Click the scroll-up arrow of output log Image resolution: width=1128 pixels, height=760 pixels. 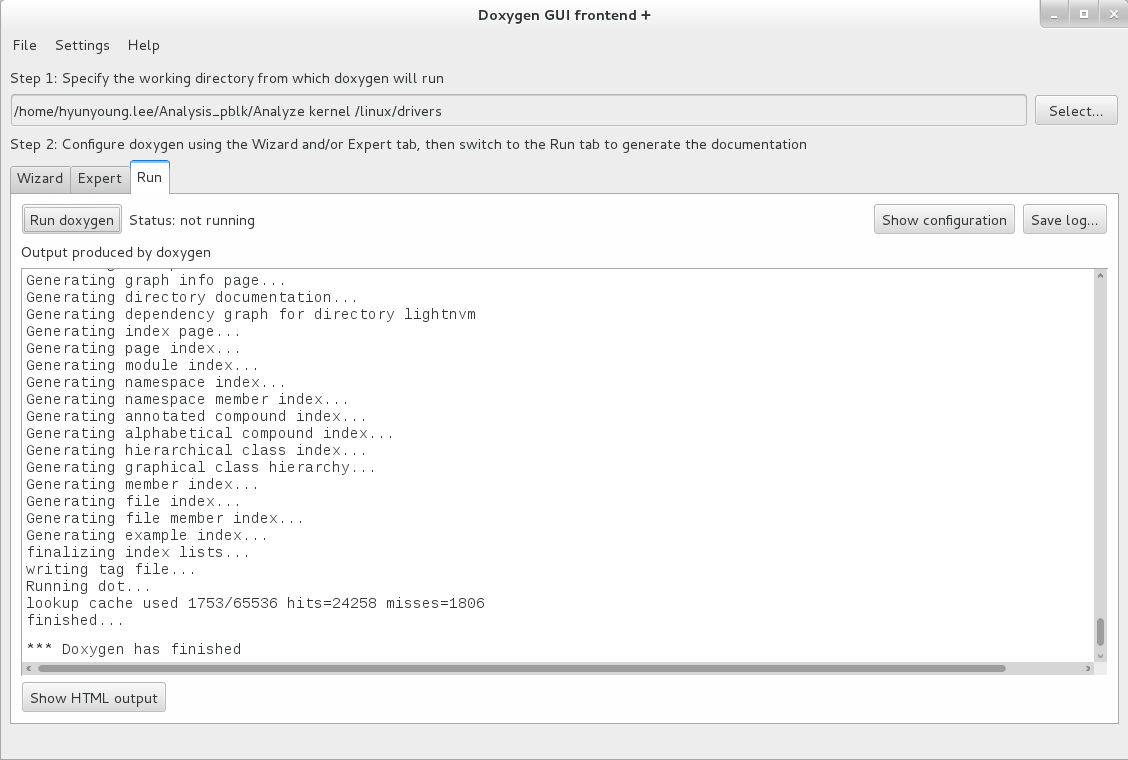coord(1100,276)
